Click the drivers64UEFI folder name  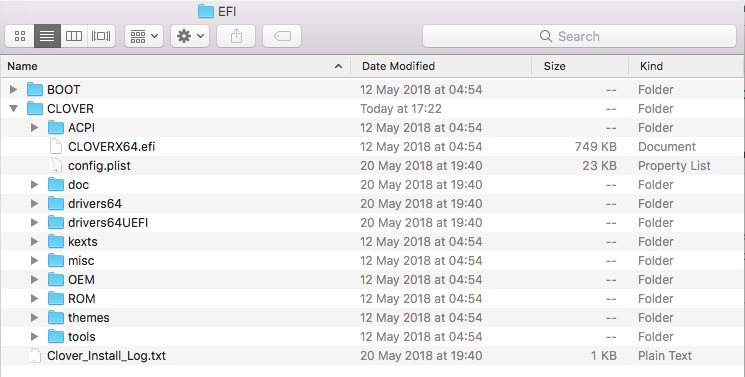point(108,222)
